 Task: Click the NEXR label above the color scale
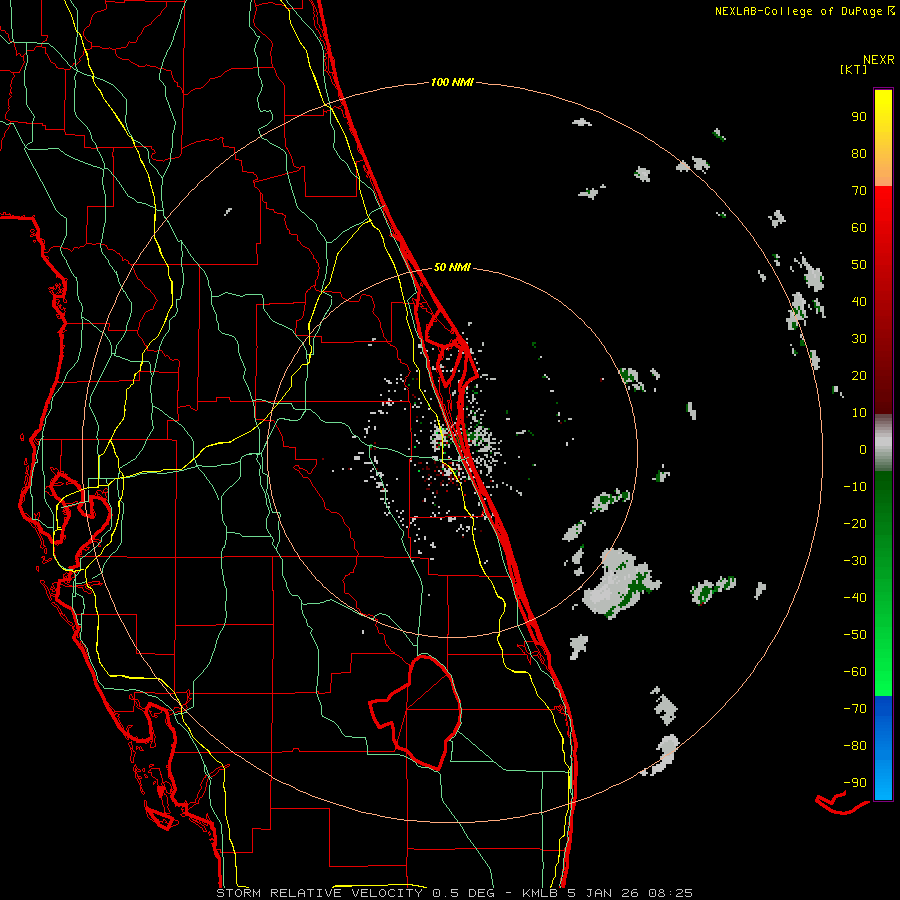(879, 59)
